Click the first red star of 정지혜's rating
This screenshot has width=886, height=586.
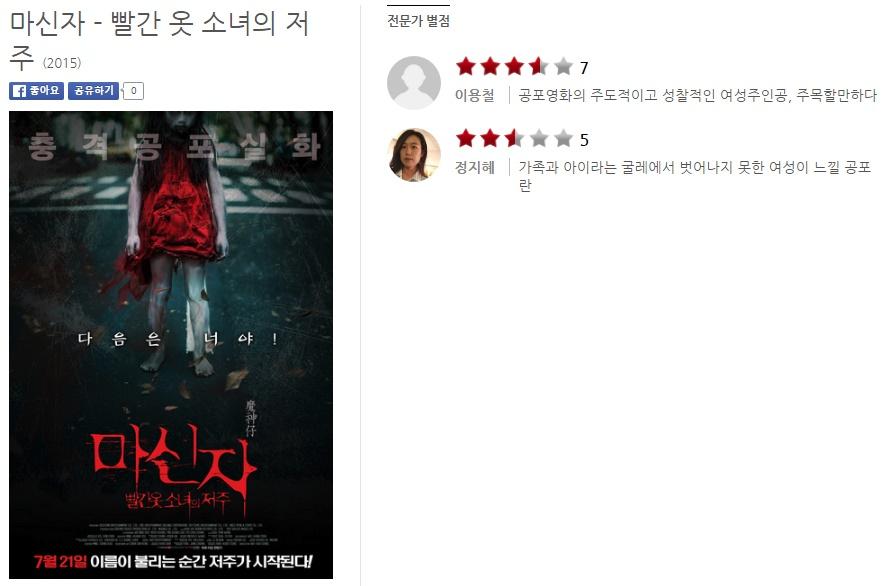466,138
